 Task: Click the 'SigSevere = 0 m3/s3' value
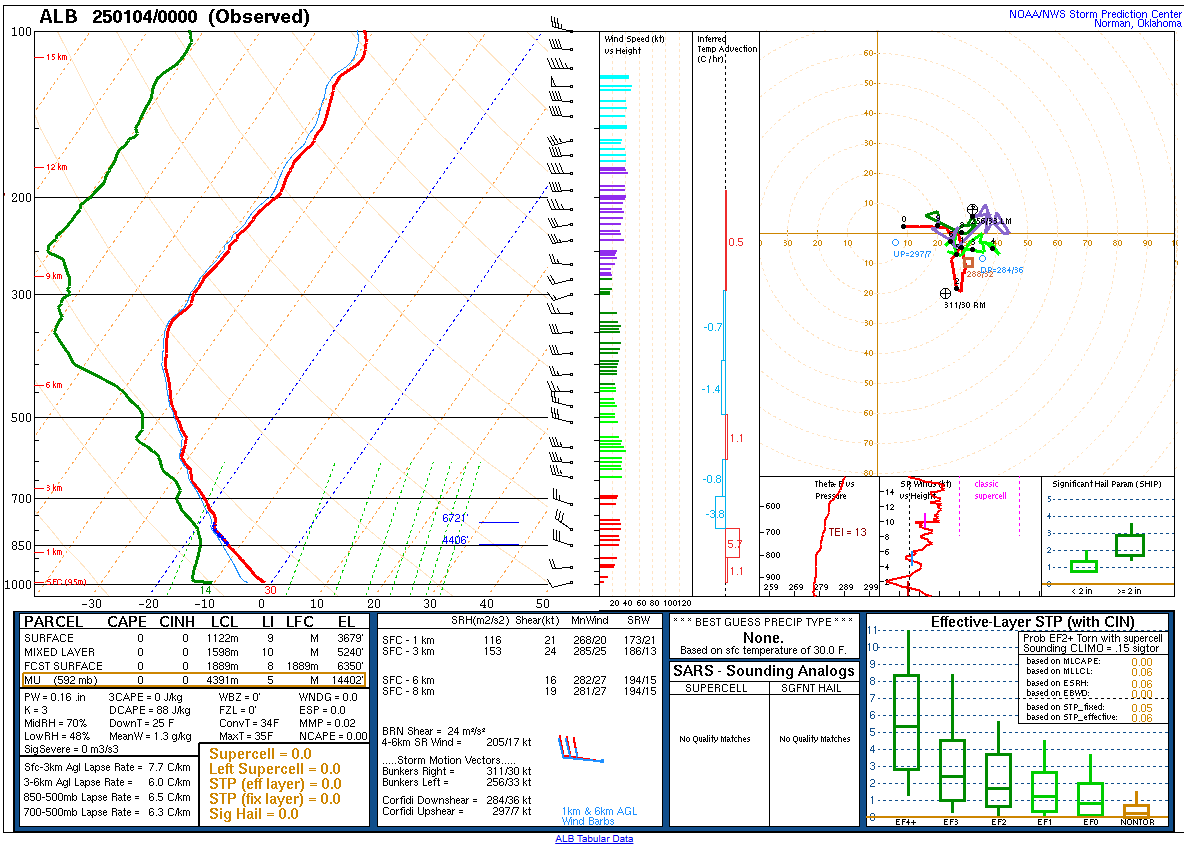tap(71, 750)
